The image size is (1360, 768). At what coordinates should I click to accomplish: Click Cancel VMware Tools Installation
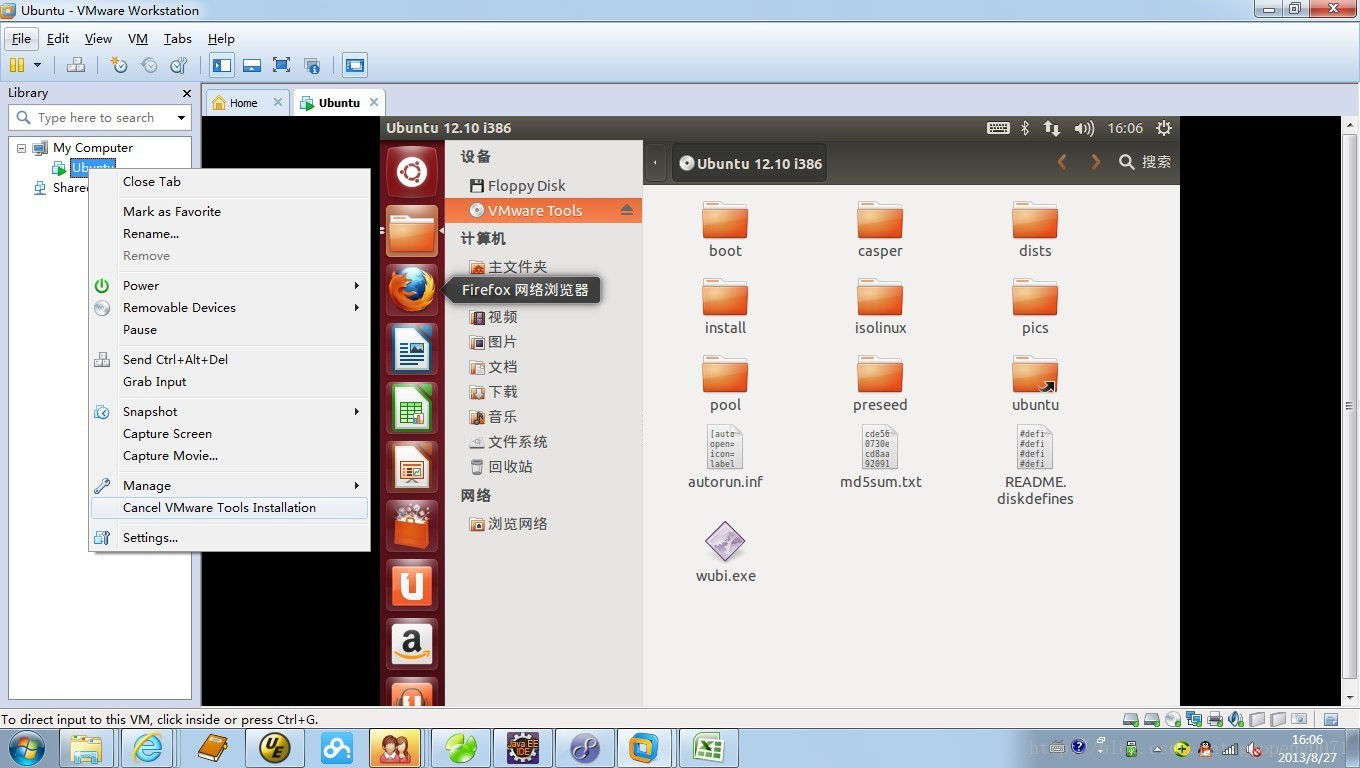230,507
